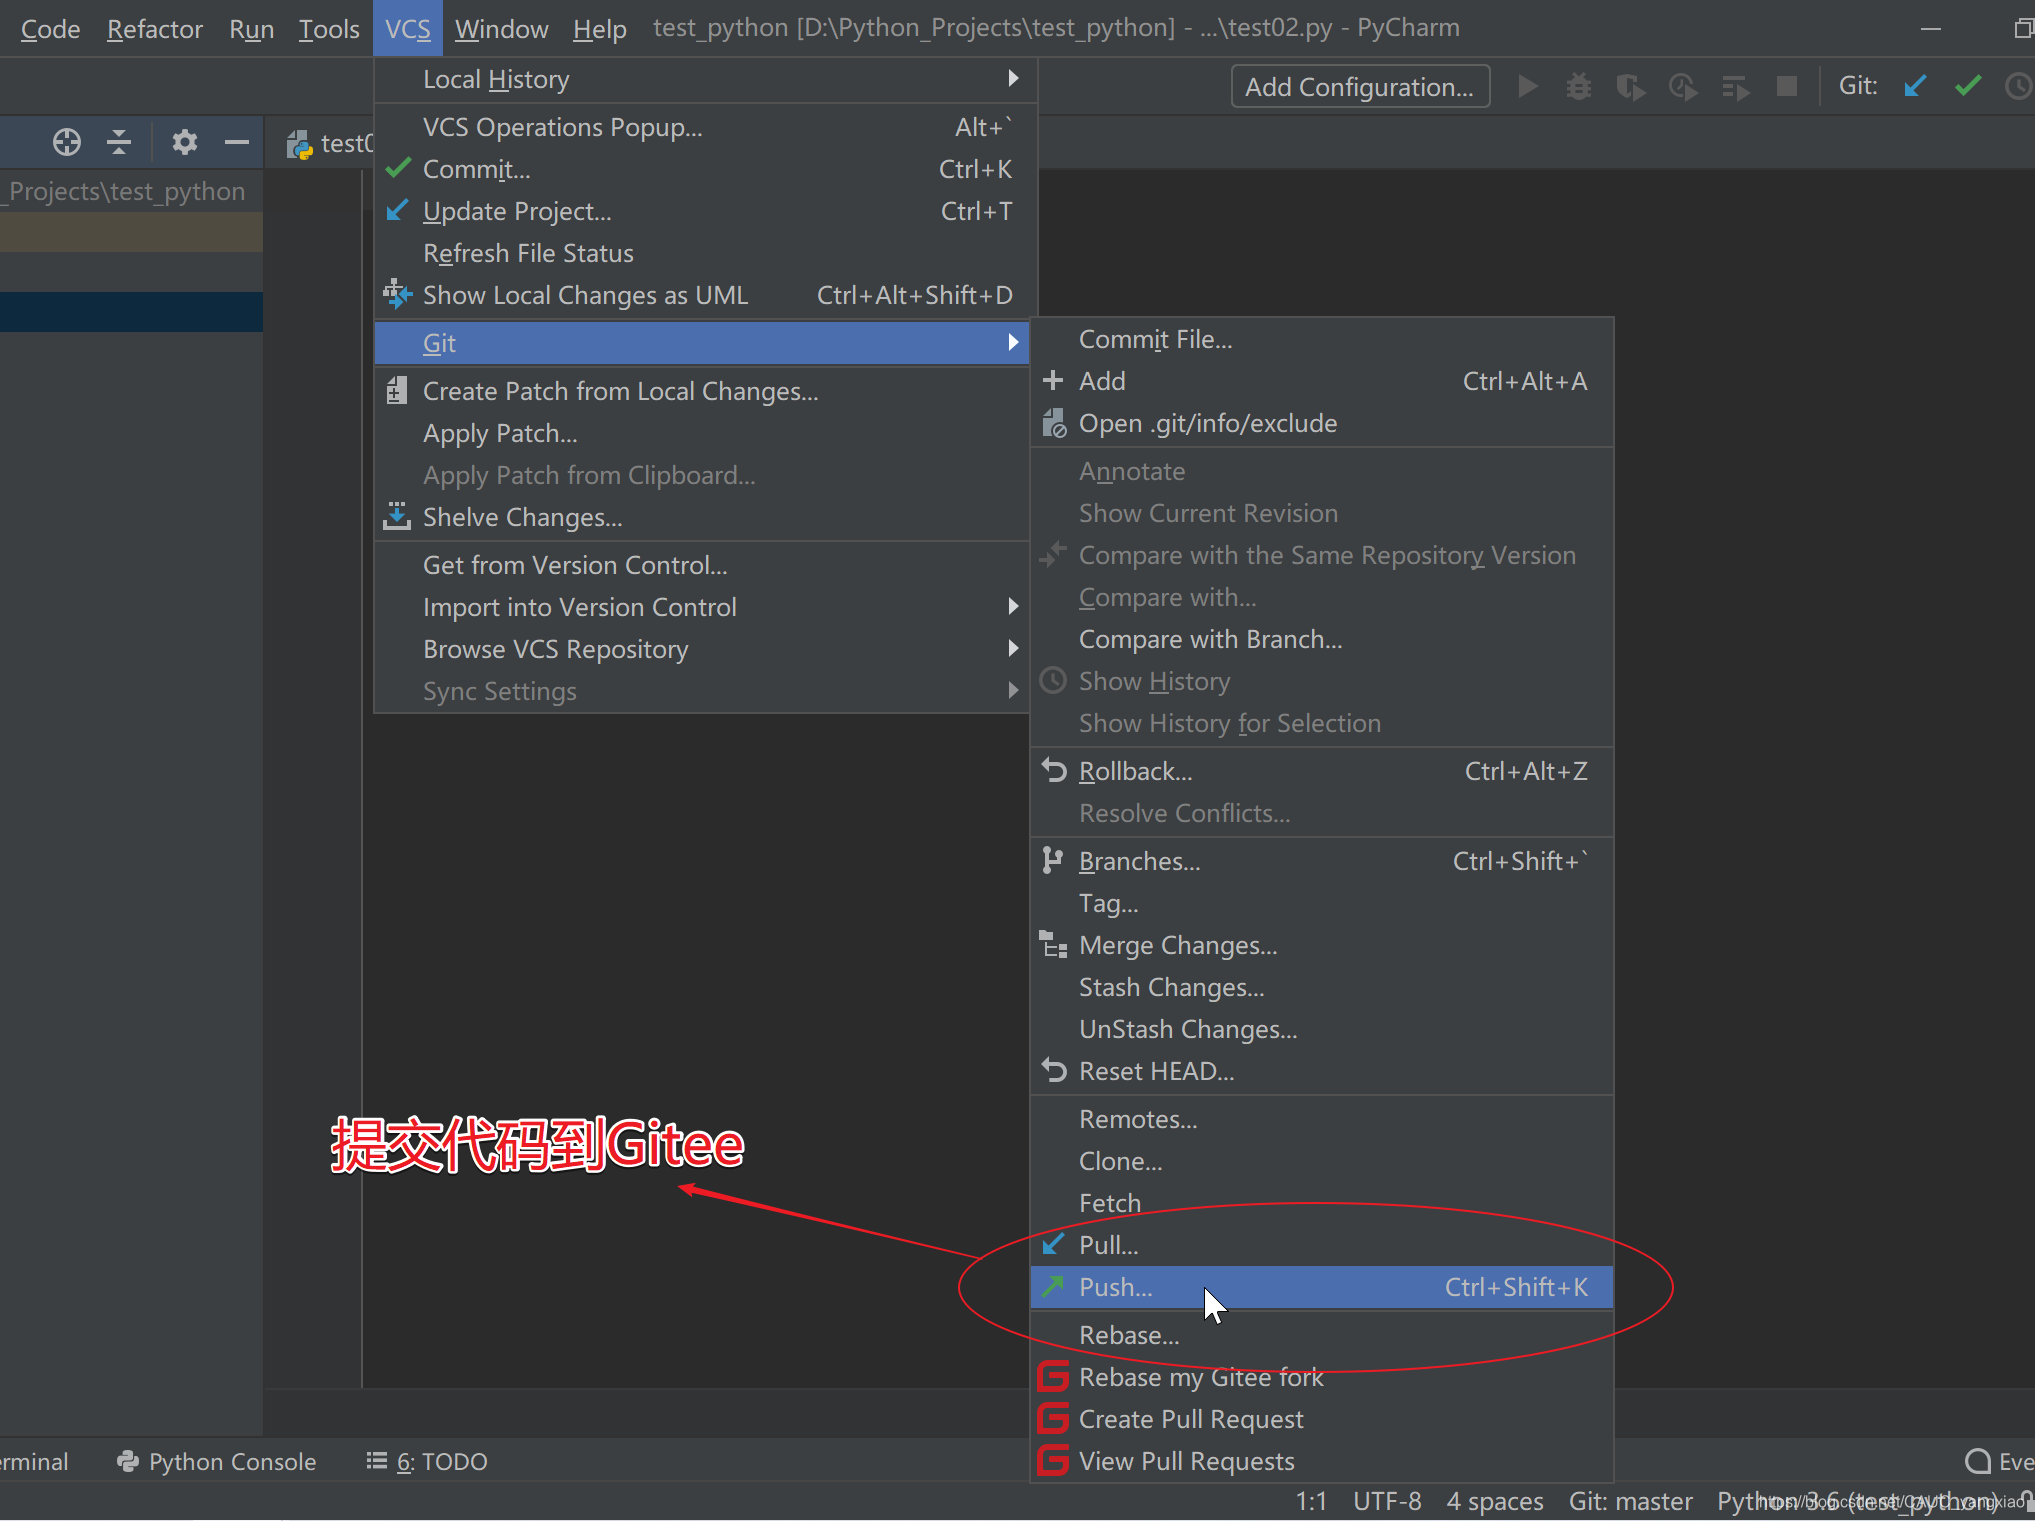2035x1521 pixels.
Task: Click the Add Configuration... button
Action: [x=1359, y=87]
